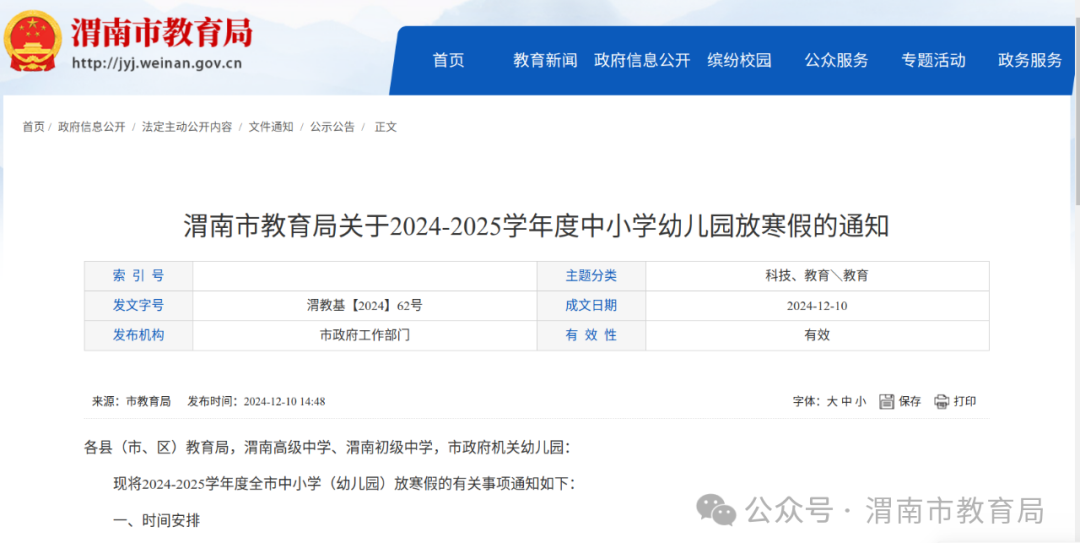
Task: Choose the 小 font size option
Action: 860,402
